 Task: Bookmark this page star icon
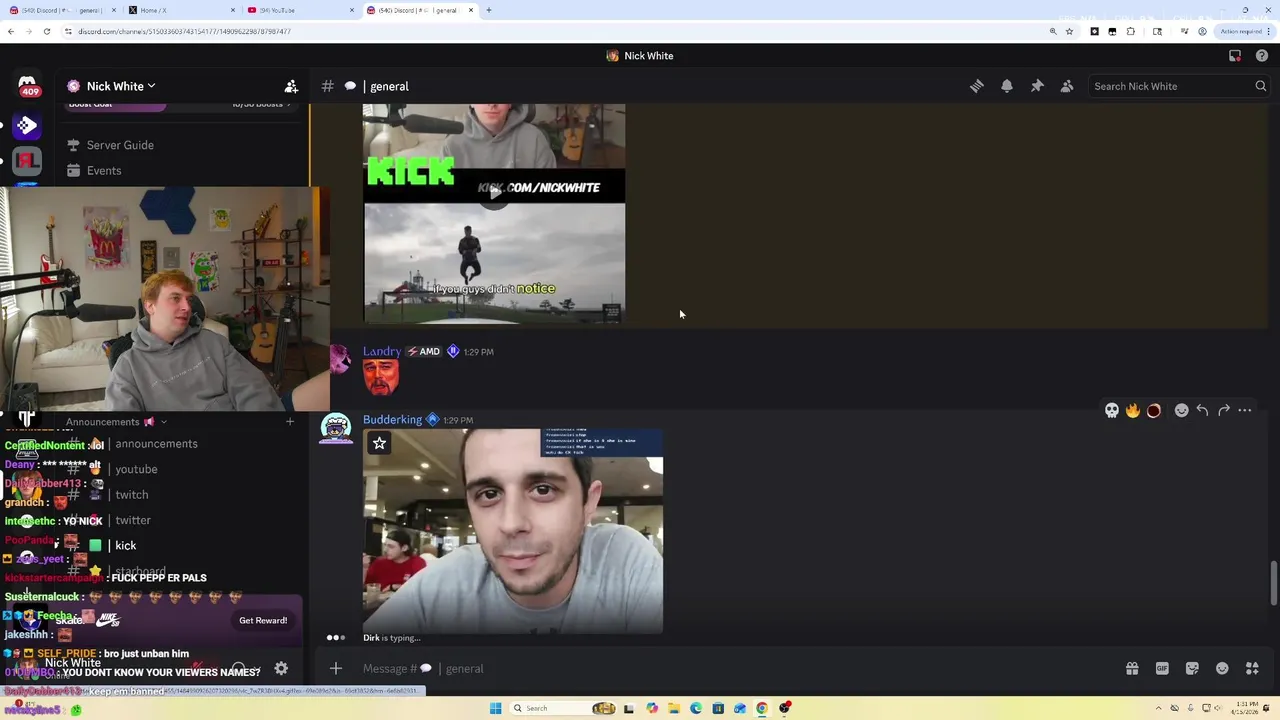[x=1069, y=31]
